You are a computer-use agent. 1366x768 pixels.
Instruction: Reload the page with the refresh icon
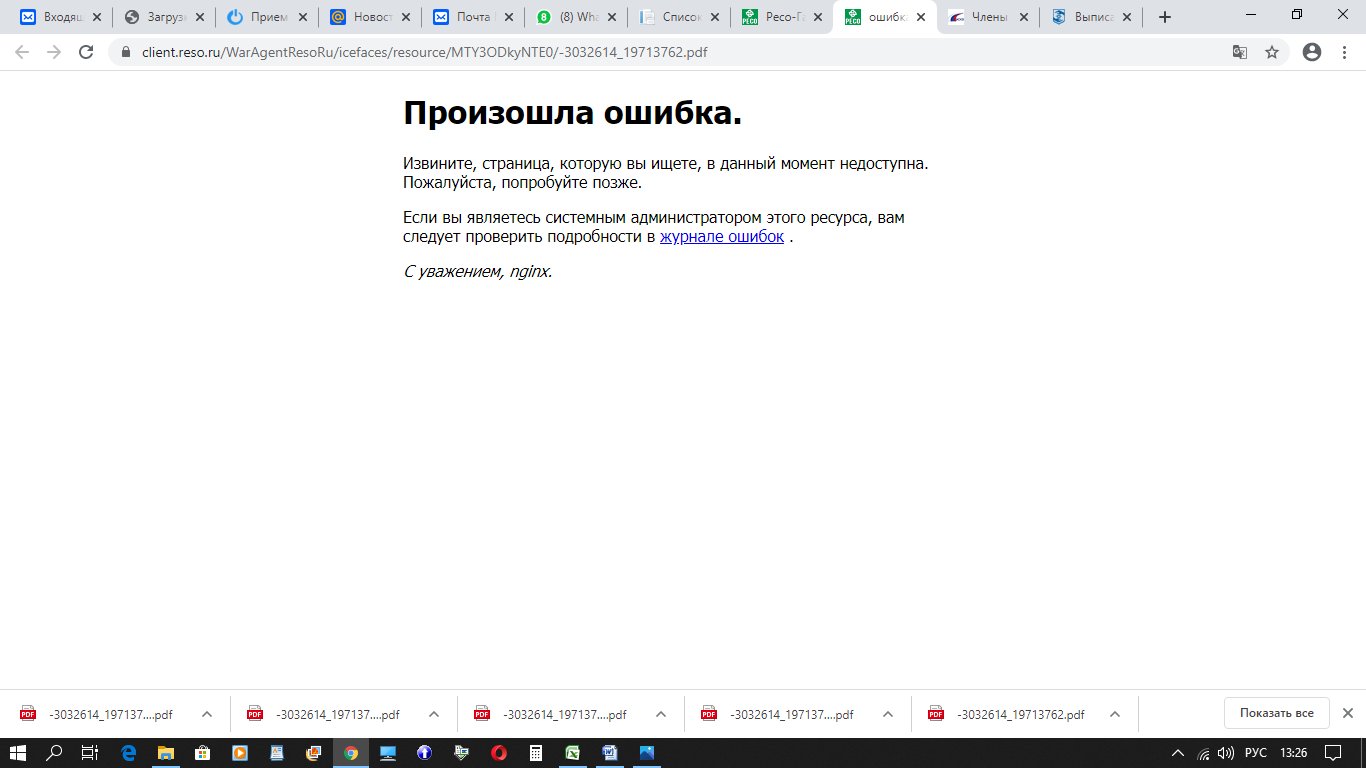point(86,52)
